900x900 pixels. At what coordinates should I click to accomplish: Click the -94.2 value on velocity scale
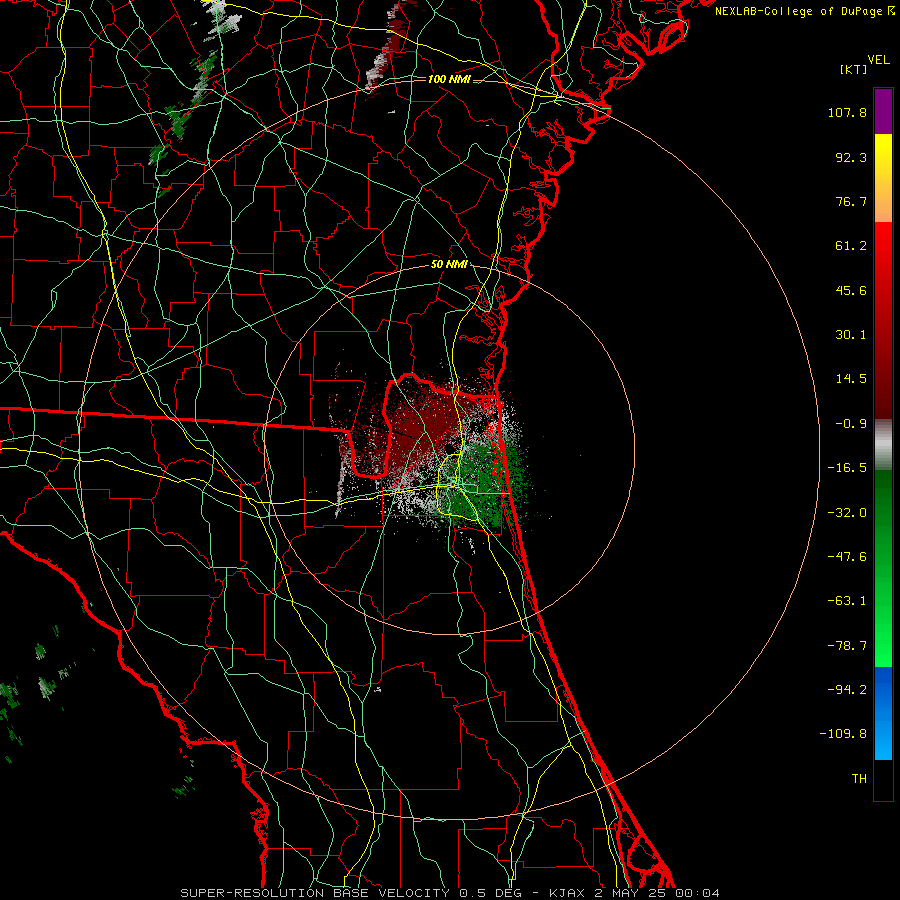(x=847, y=689)
